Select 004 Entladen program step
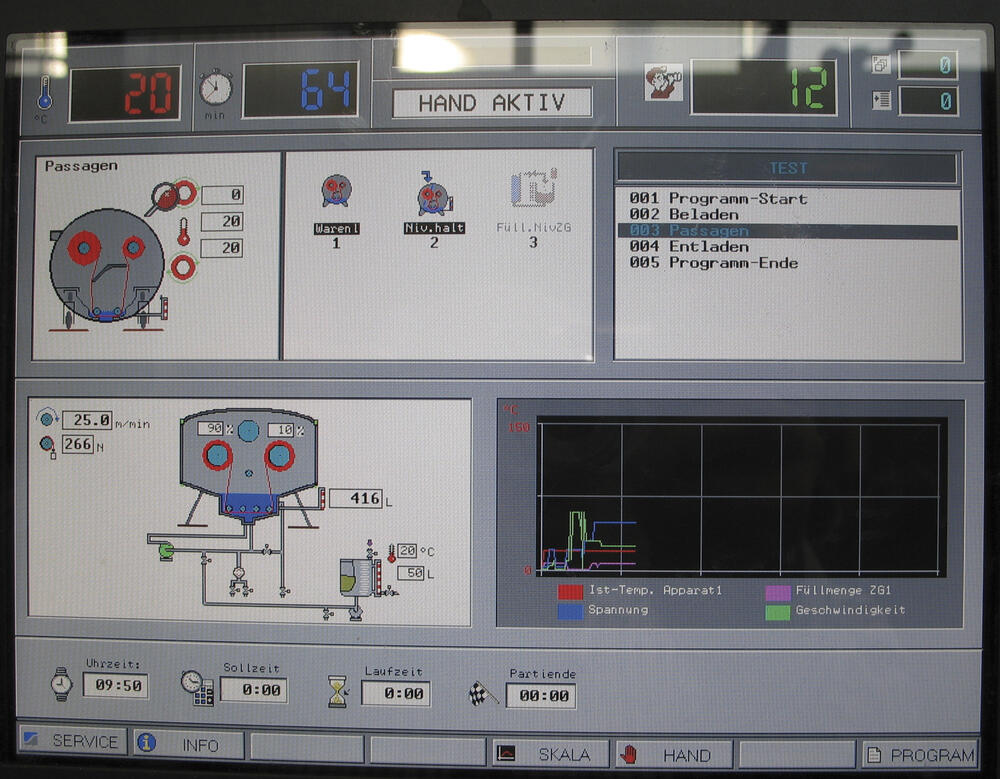This screenshot has width=1000, height=779. (688, 247)
